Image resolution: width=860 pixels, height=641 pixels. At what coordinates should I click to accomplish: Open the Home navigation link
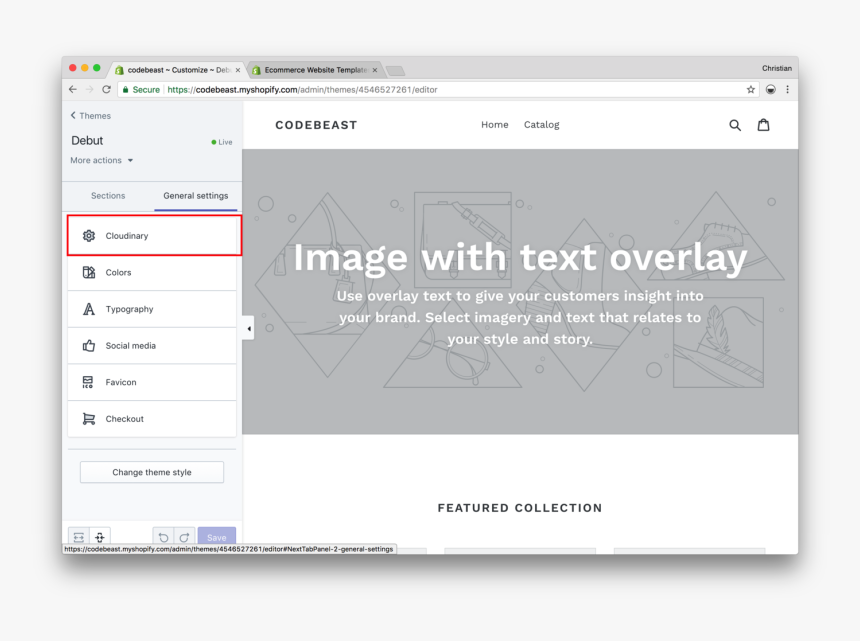pyautogui.click(x=495, y=125)
